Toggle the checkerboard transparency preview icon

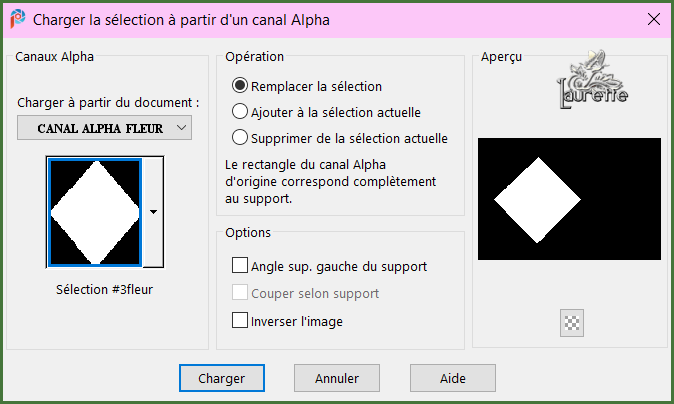573,322
